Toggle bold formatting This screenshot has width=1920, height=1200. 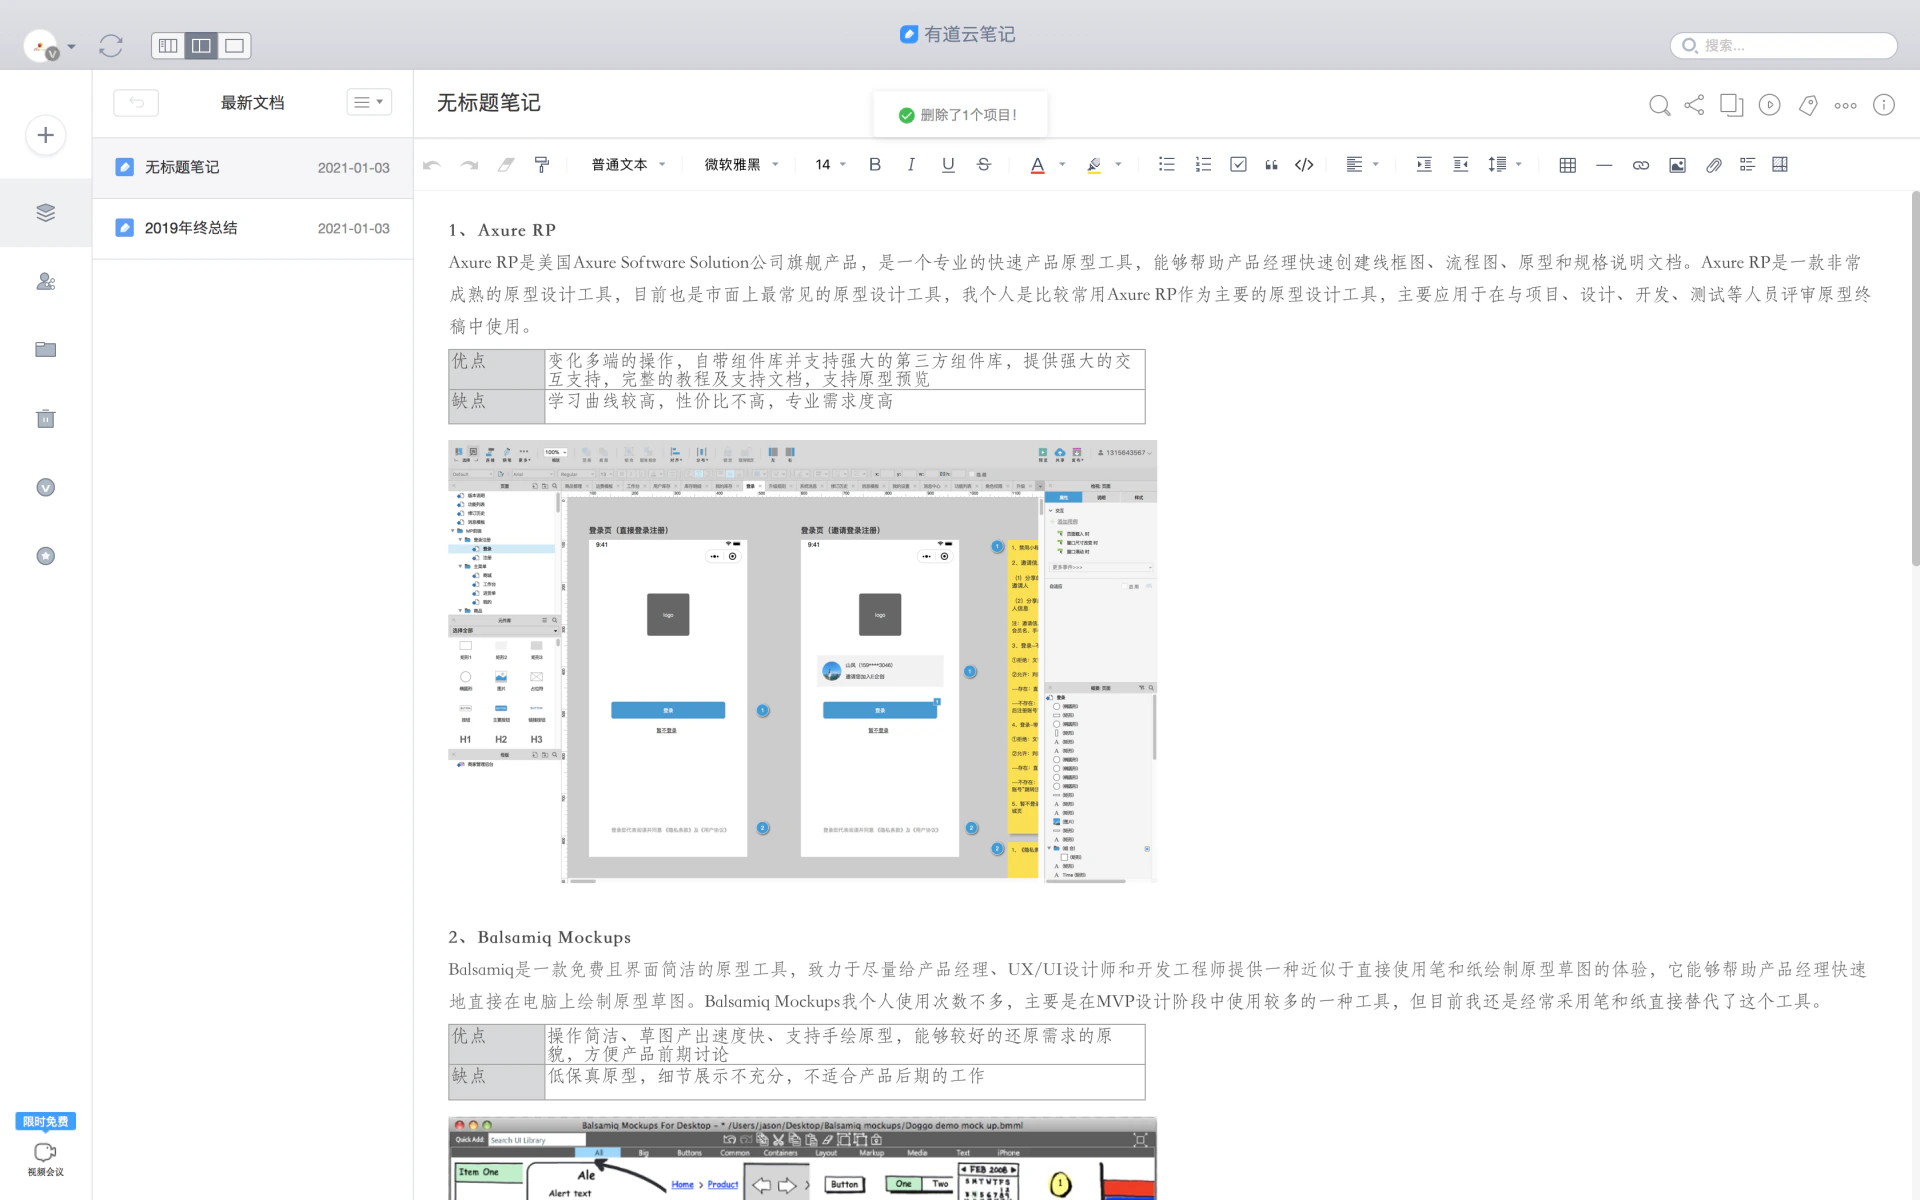[875, 165]
